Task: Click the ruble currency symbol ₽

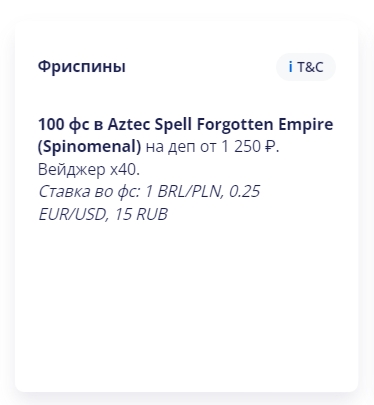Action: coord(270,147)
